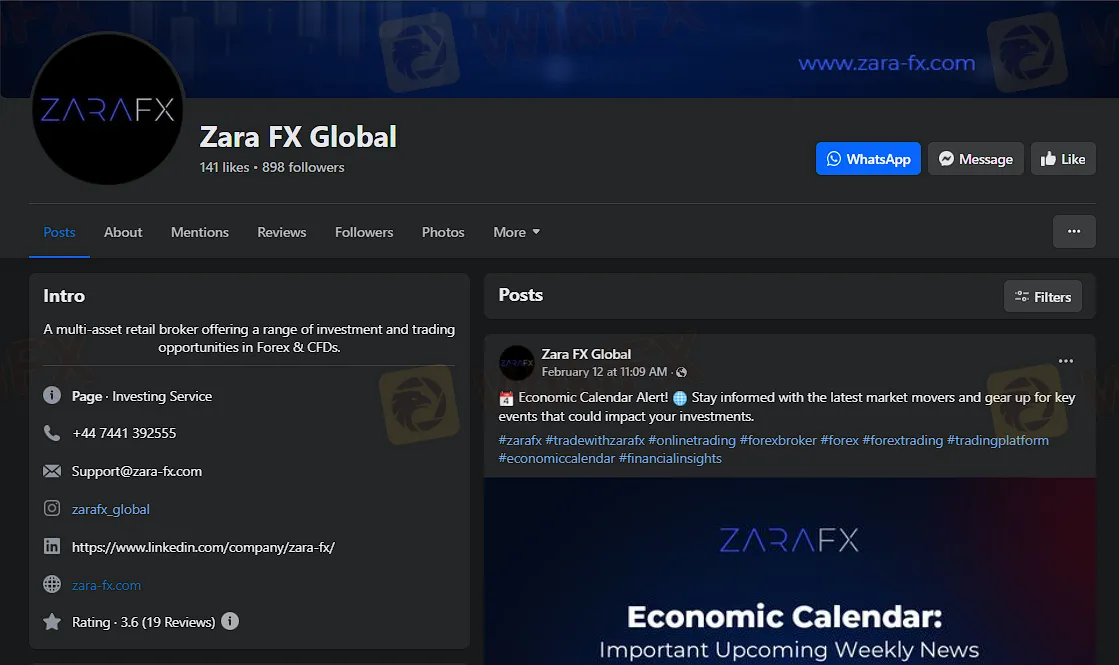Open the #onlinetrading hashtag
The height and width of the screenshot is (665, 1119).
tap(692, 440)
